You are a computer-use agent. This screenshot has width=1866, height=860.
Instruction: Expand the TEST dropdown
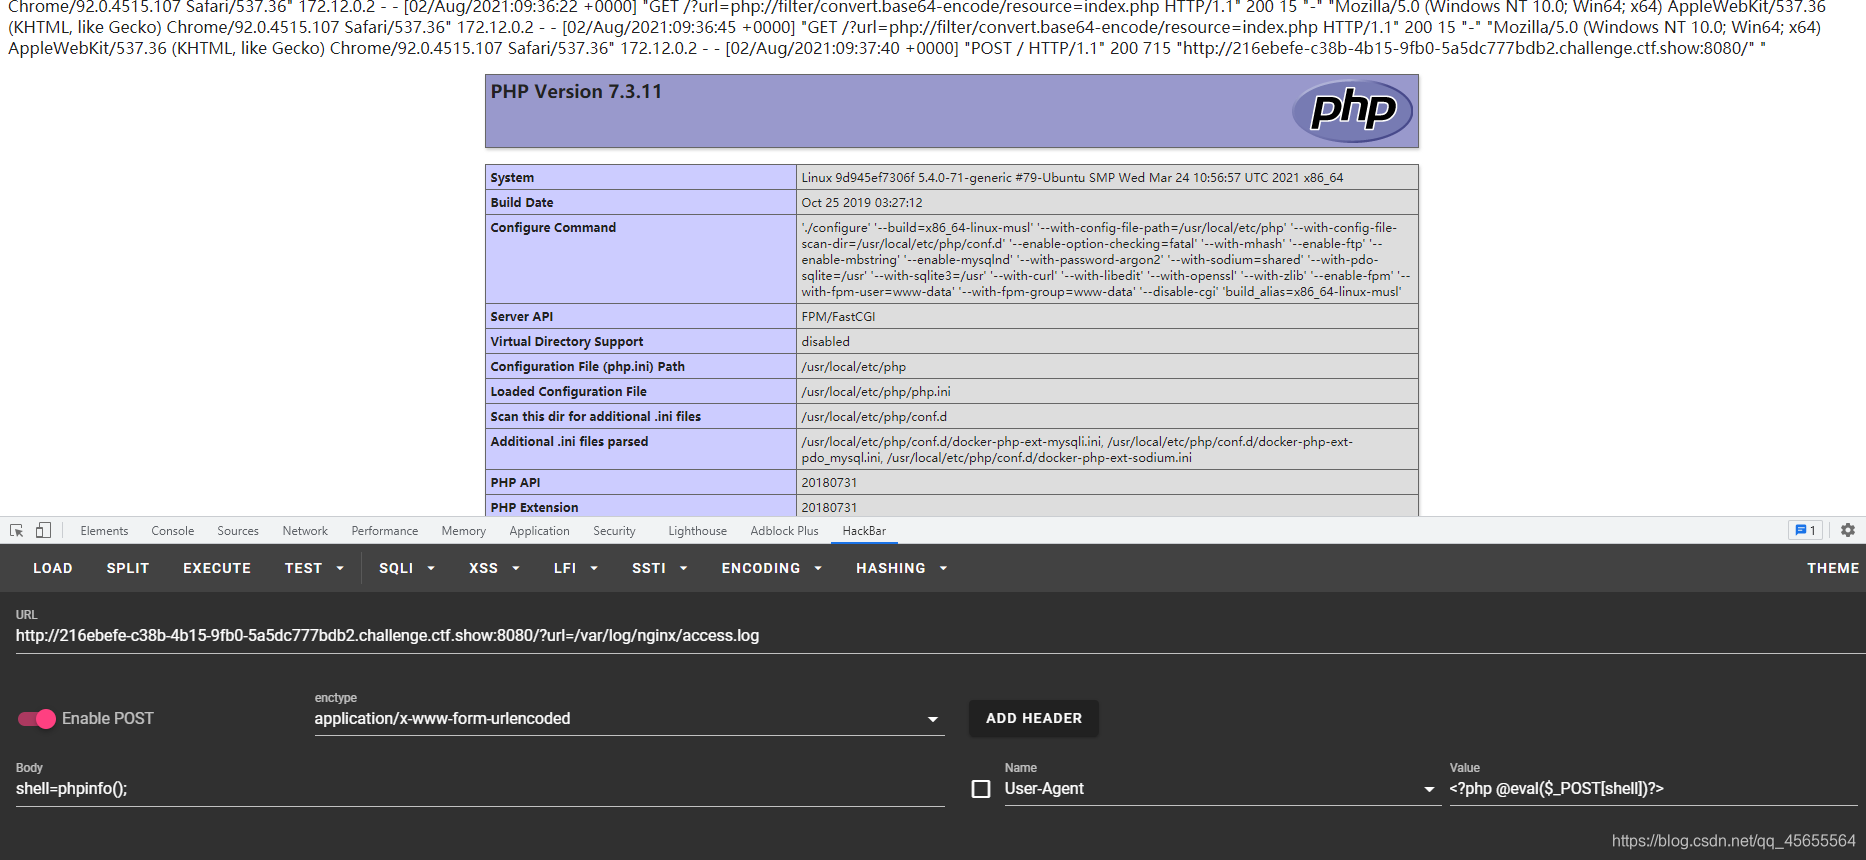click(x=314, y=568)
